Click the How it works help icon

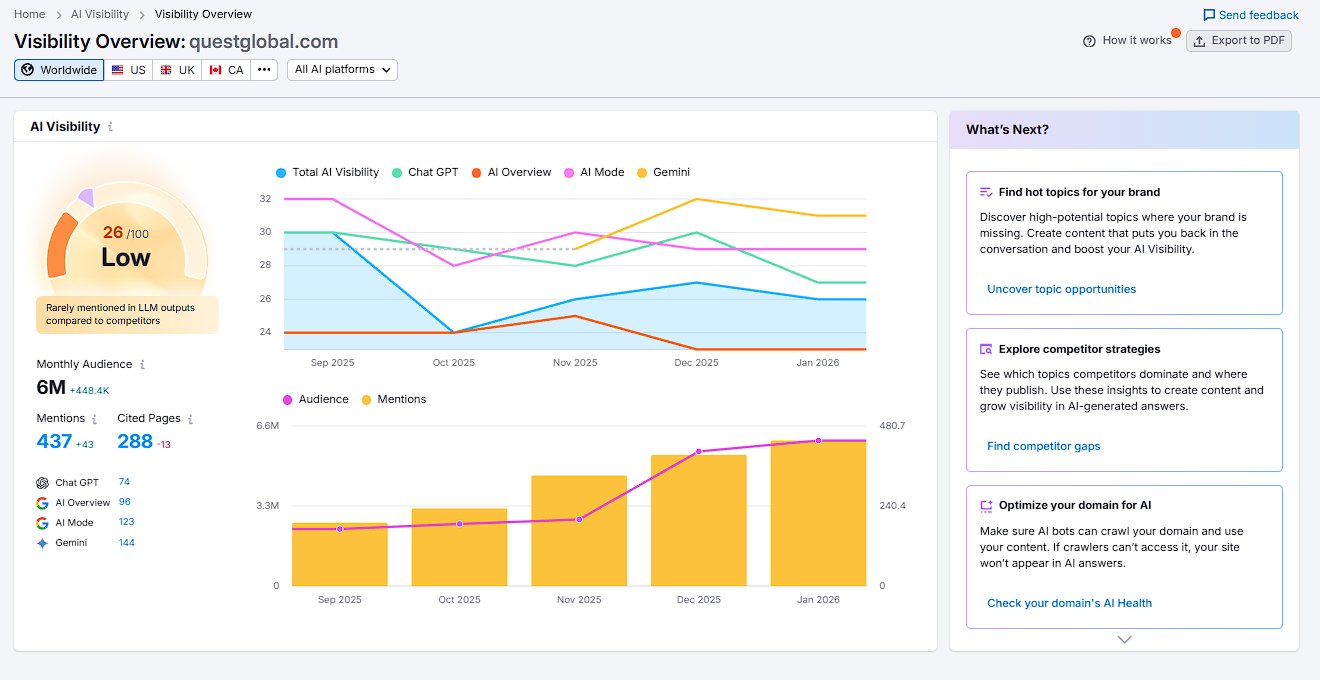click(1088, 40)
